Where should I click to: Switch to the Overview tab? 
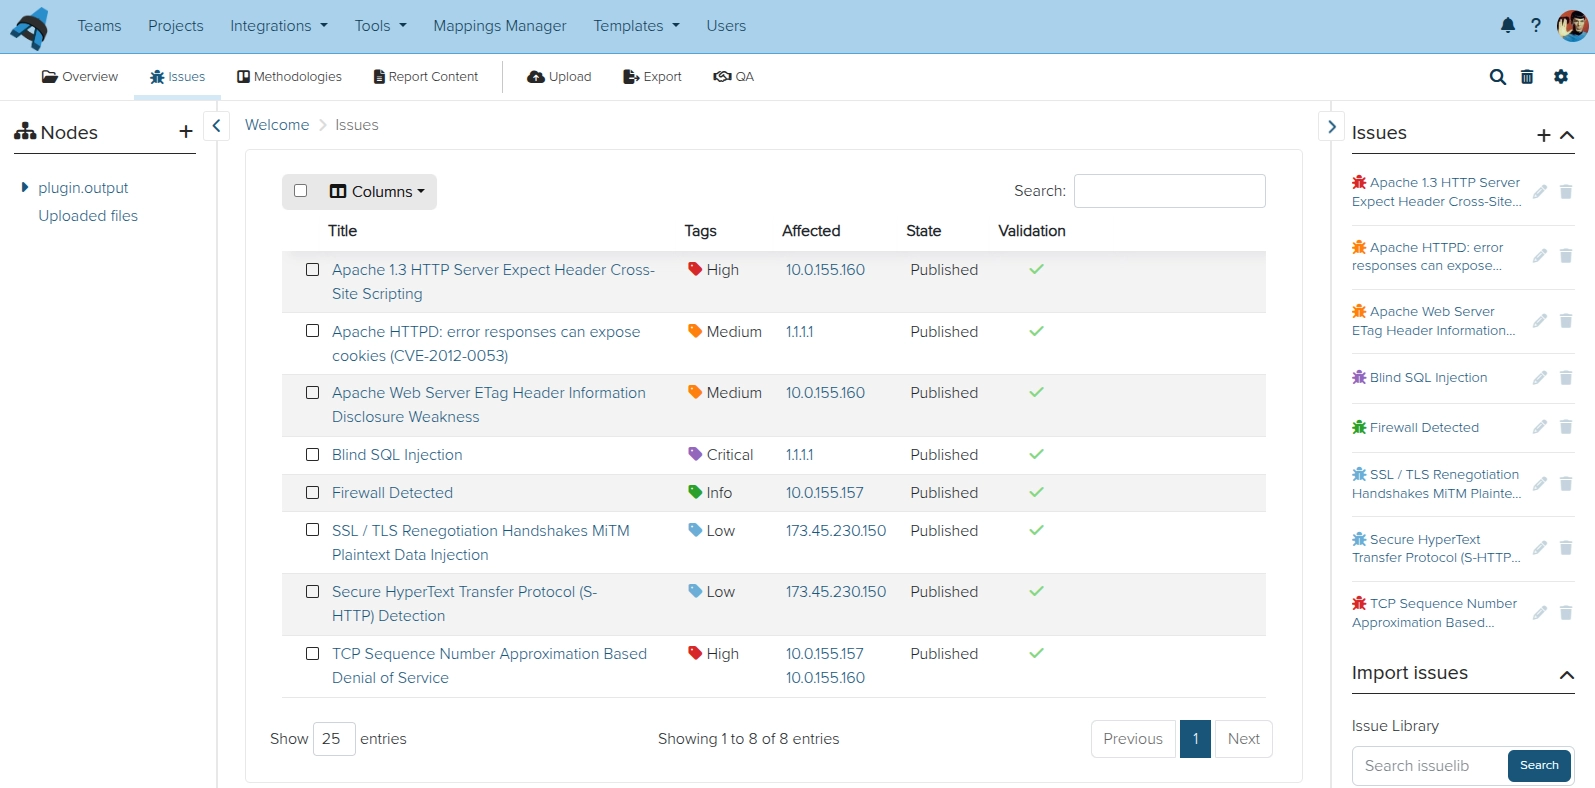tap(80, 77)
